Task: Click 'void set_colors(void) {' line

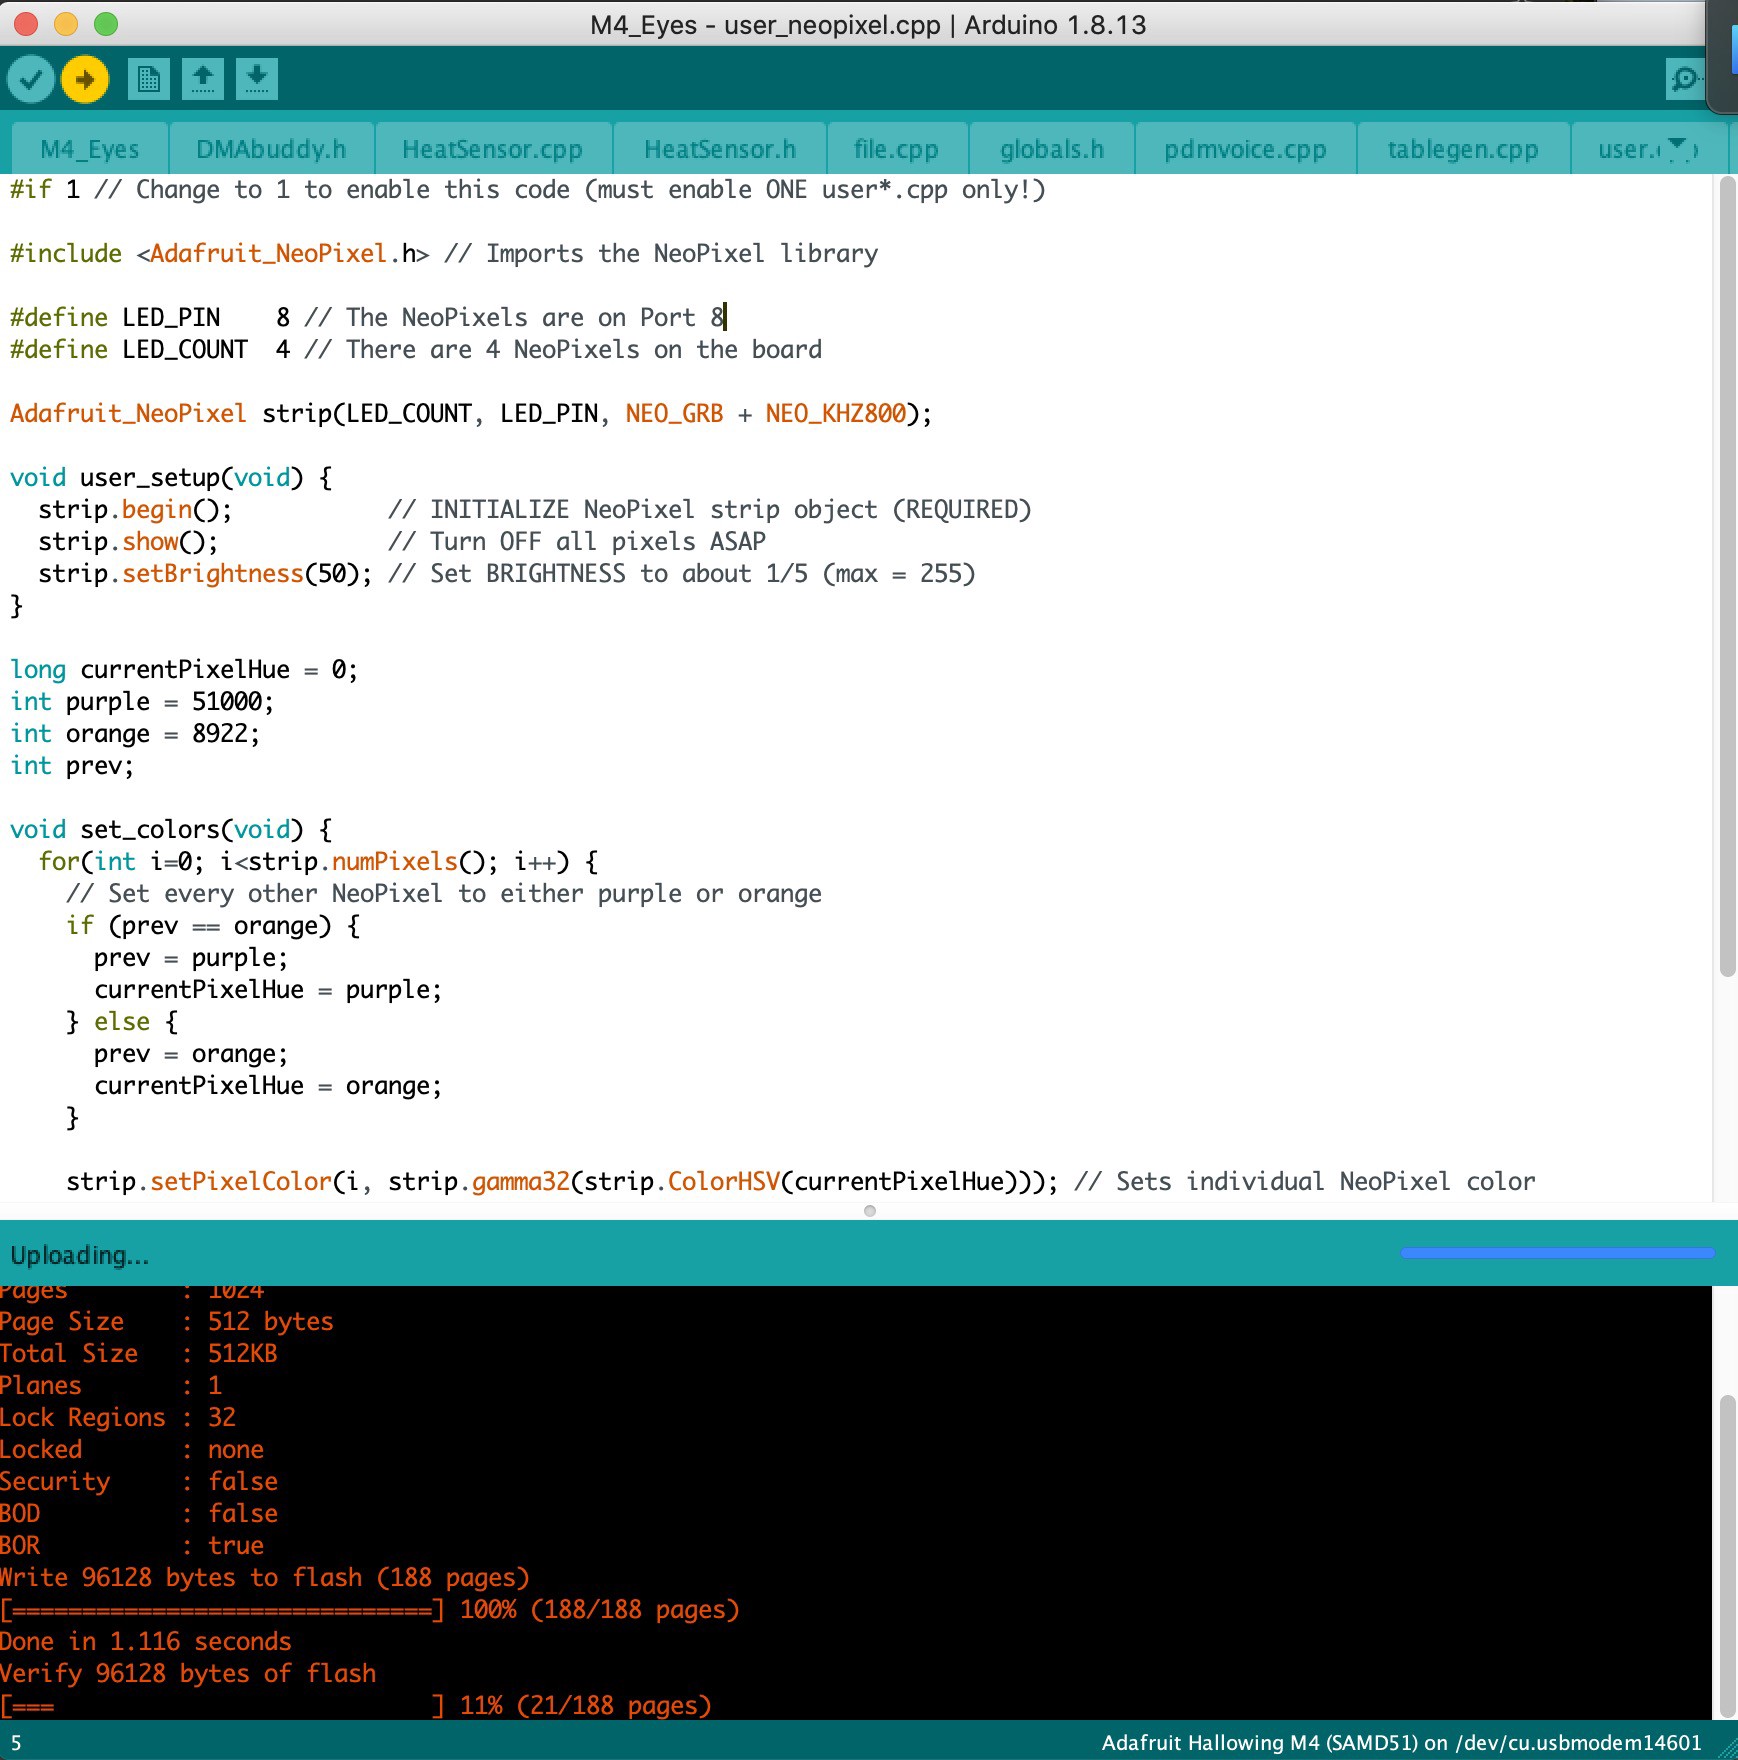Action: click(171, 829)
